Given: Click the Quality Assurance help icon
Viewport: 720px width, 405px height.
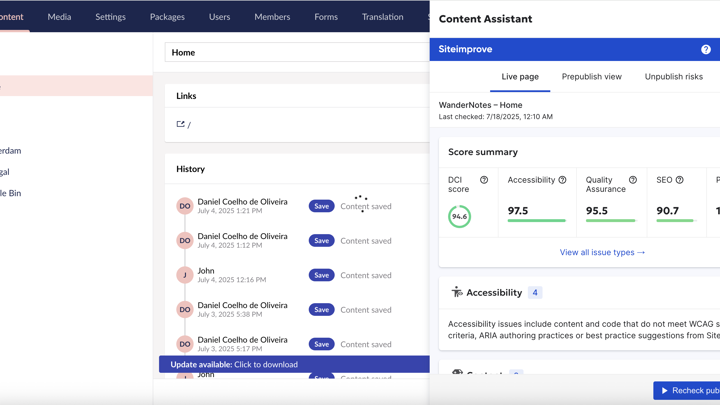Looking at the screenshot, I should pyautogui.click(x=633, y=180).
